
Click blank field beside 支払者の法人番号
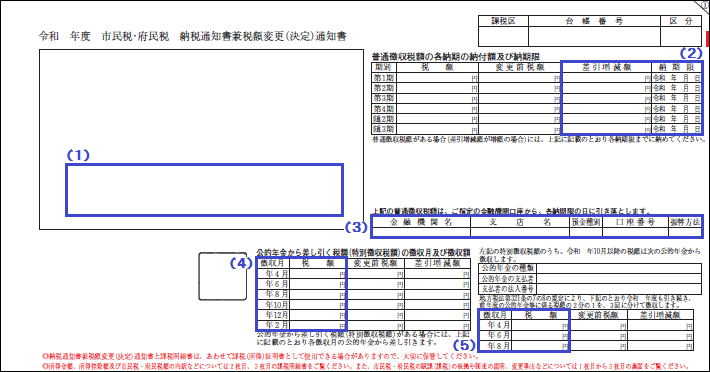point(619,289)
